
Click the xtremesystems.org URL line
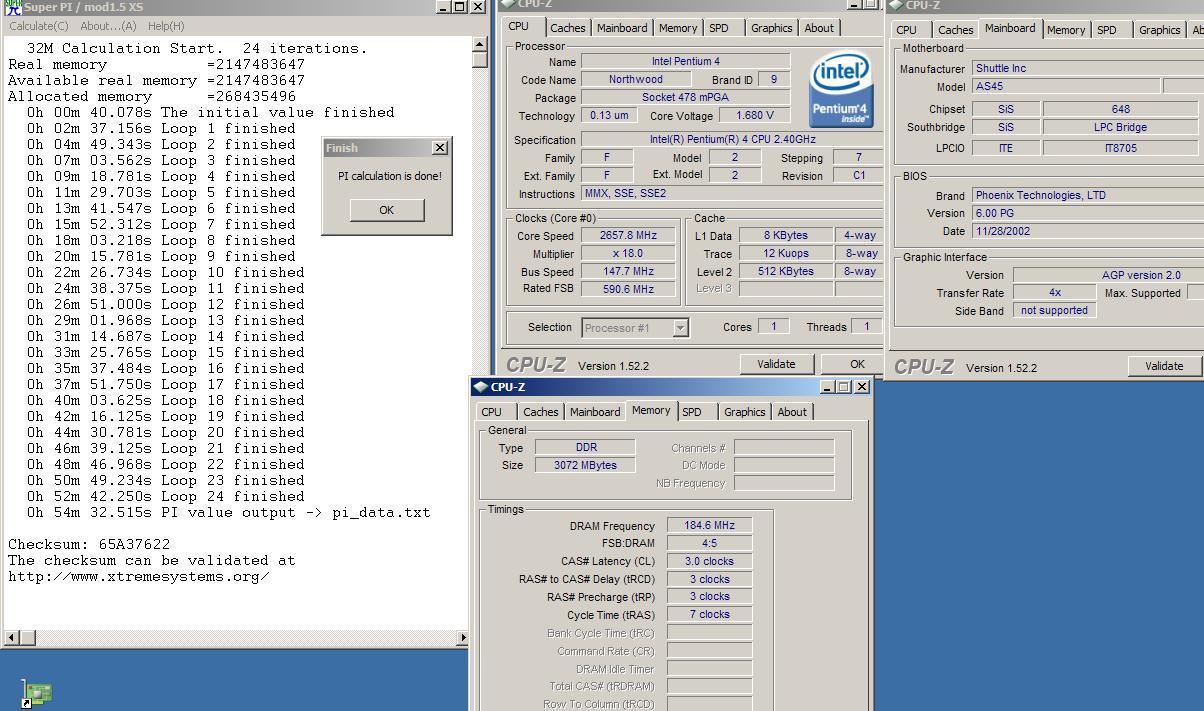coord(139,576)
